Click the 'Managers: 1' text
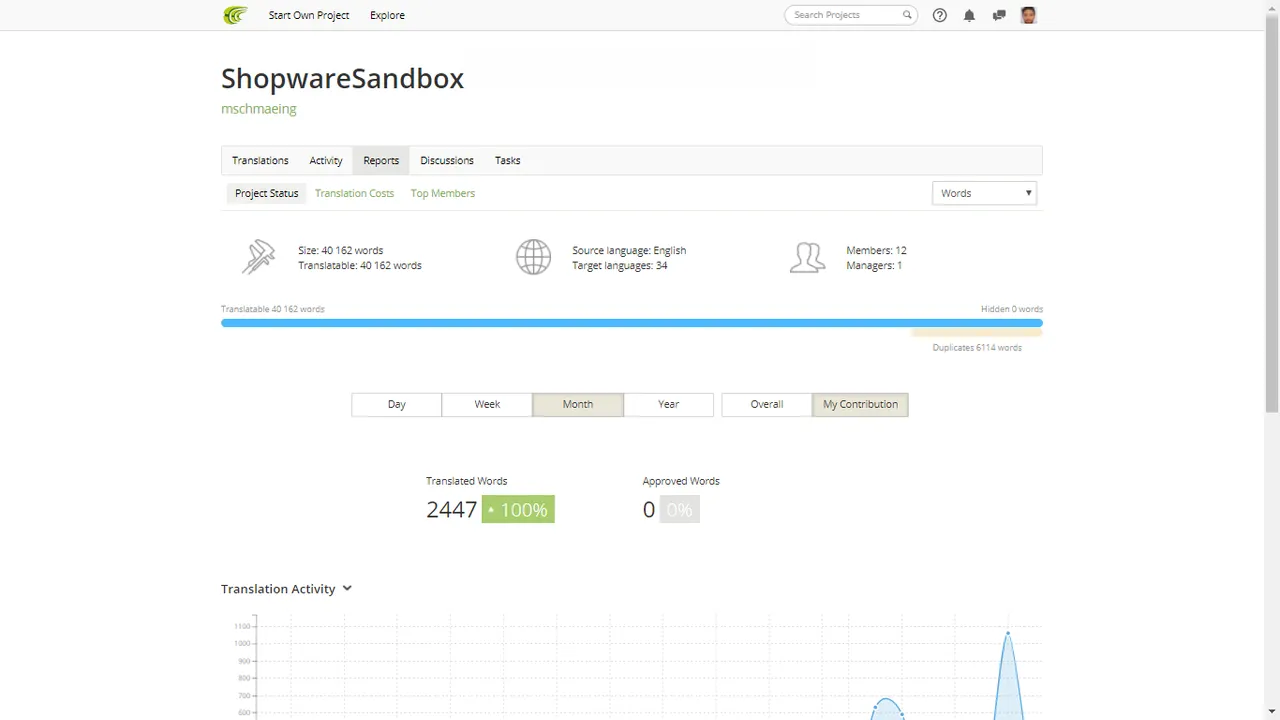Image resolution: width=1280 pixels, height=720 pixels. click(874, 265)
